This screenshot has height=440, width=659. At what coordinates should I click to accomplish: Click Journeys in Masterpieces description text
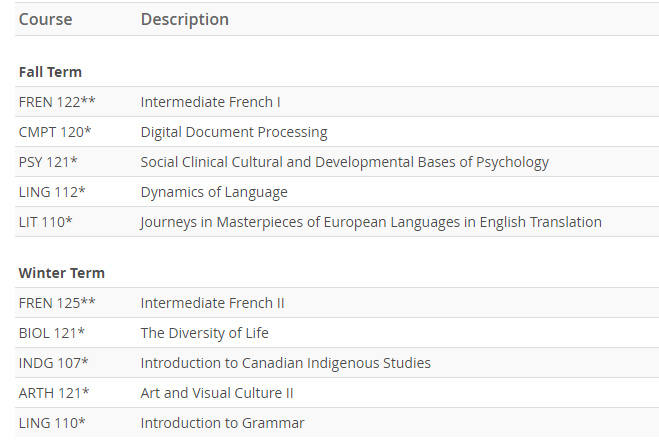(x=370, y=222)
